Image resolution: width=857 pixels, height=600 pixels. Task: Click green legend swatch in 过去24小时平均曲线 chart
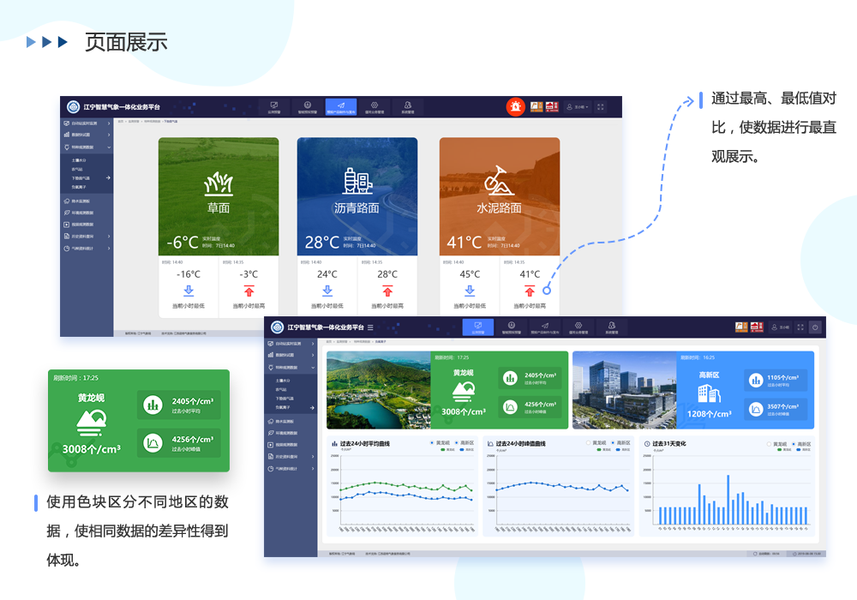[x=443, y=450]
